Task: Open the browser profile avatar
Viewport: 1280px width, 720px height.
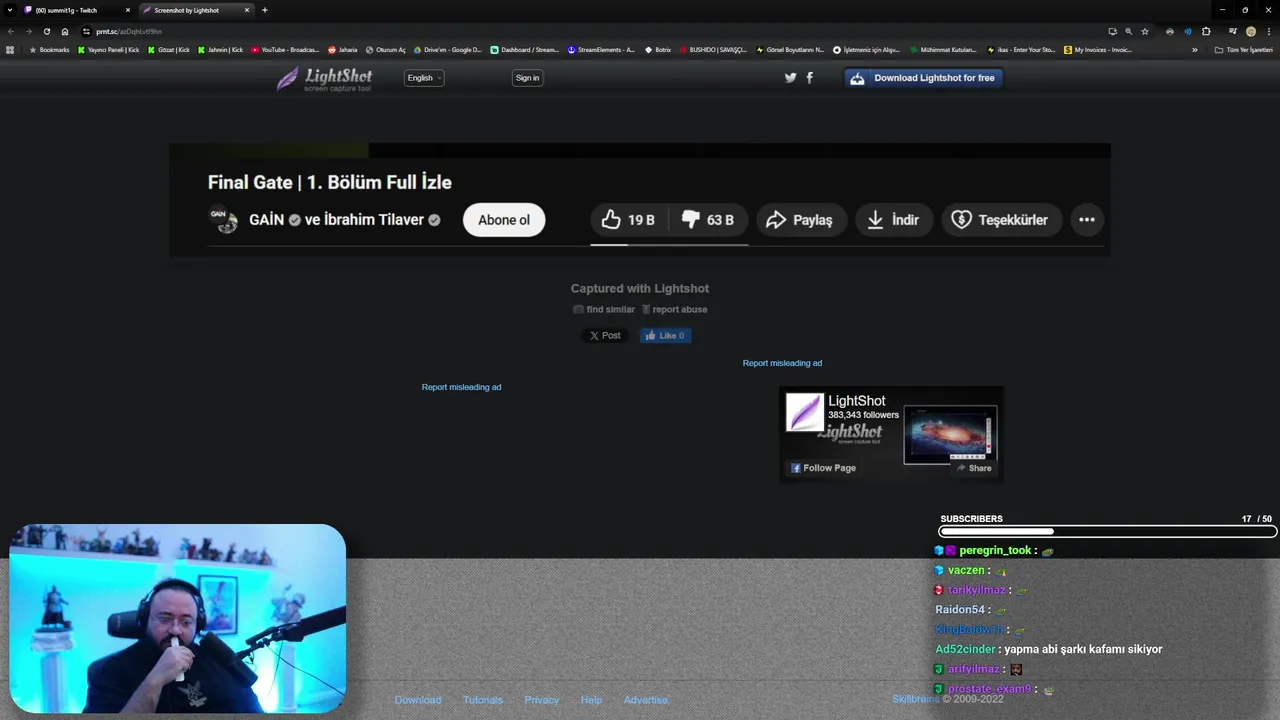Action: (x=1251, y=31)
